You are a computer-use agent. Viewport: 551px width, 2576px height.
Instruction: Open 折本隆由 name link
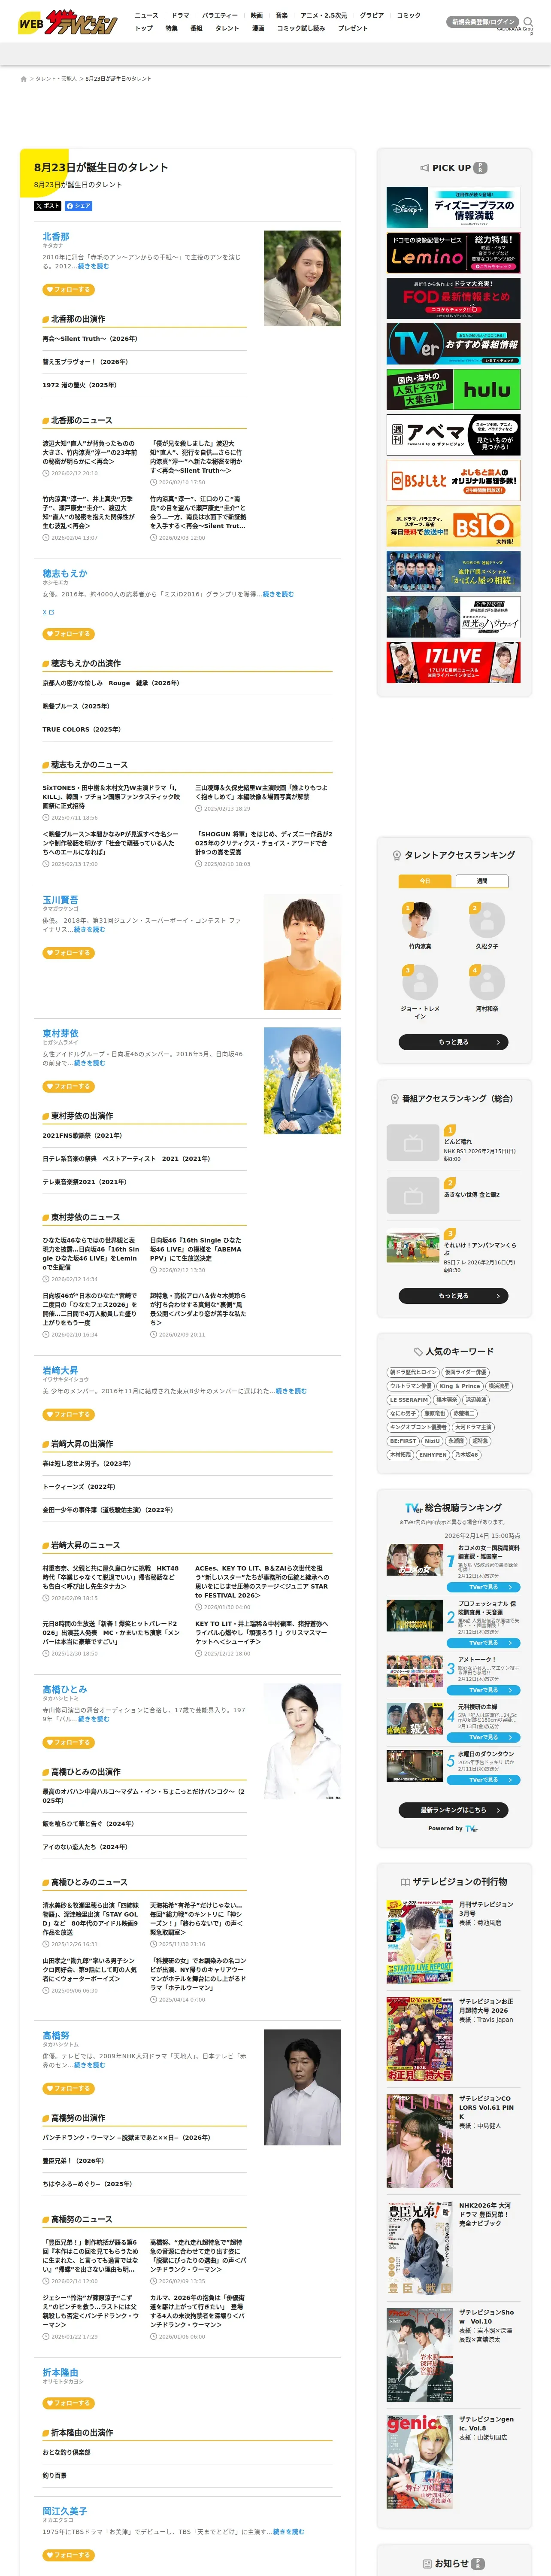click(60, 2372)
